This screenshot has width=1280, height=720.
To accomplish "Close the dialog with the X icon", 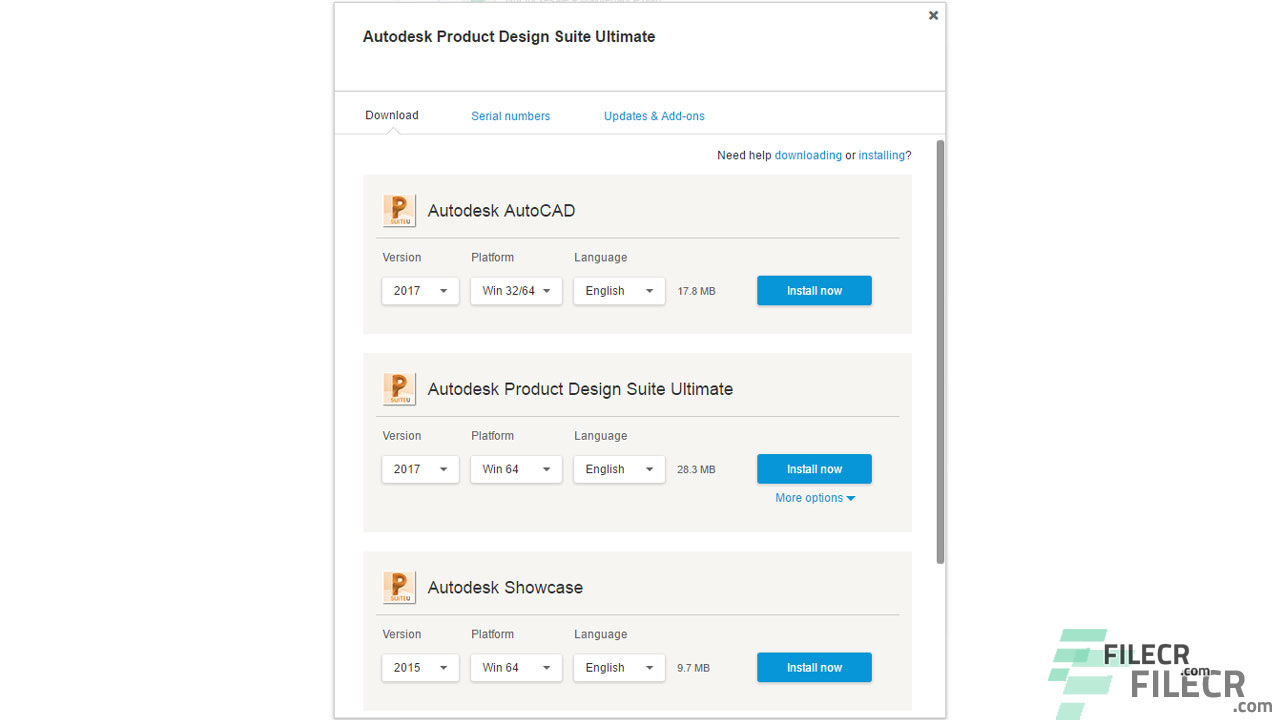I will coord(933,15).
